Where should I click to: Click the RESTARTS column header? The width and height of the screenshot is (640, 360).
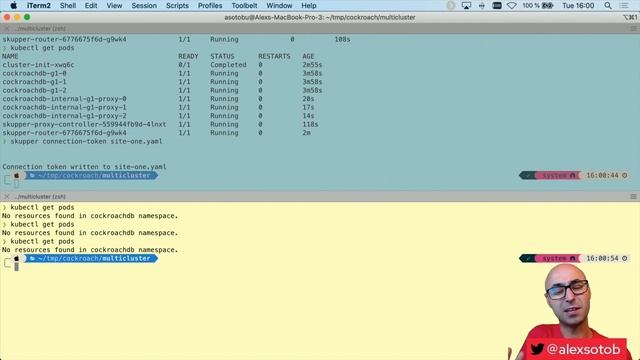[274, 56]
